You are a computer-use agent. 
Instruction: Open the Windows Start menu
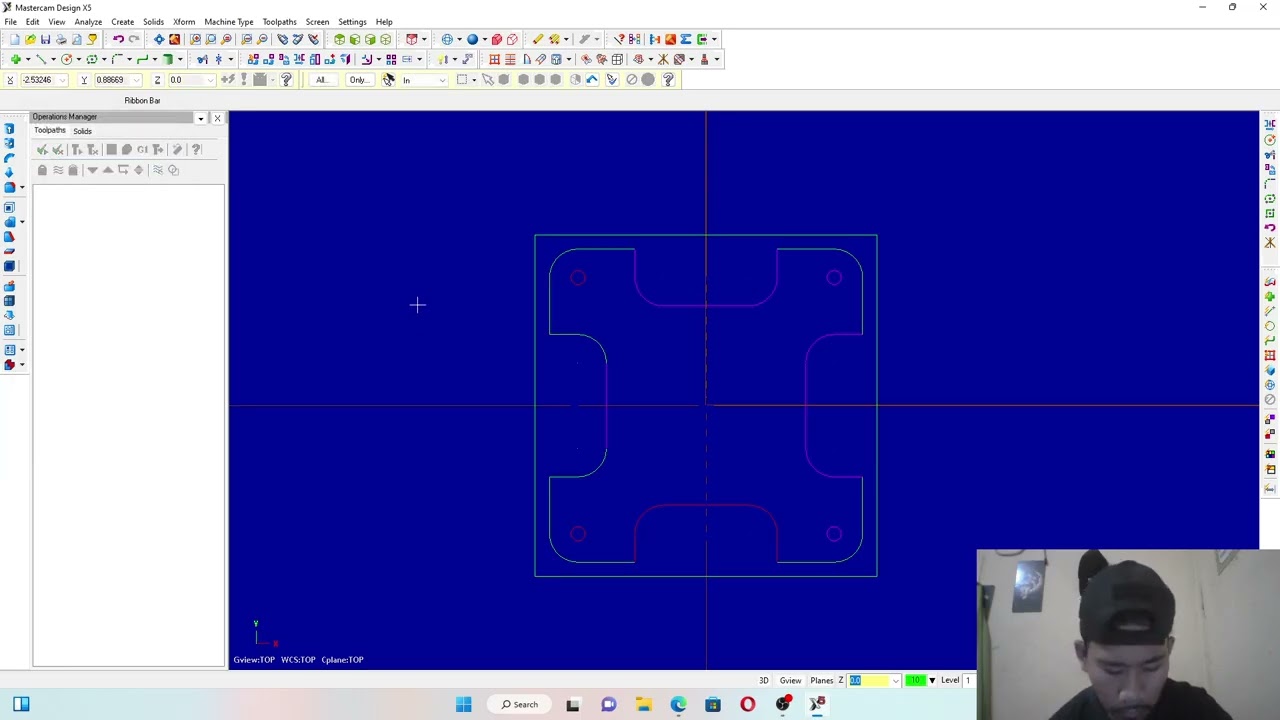click(x=464, y=705)
